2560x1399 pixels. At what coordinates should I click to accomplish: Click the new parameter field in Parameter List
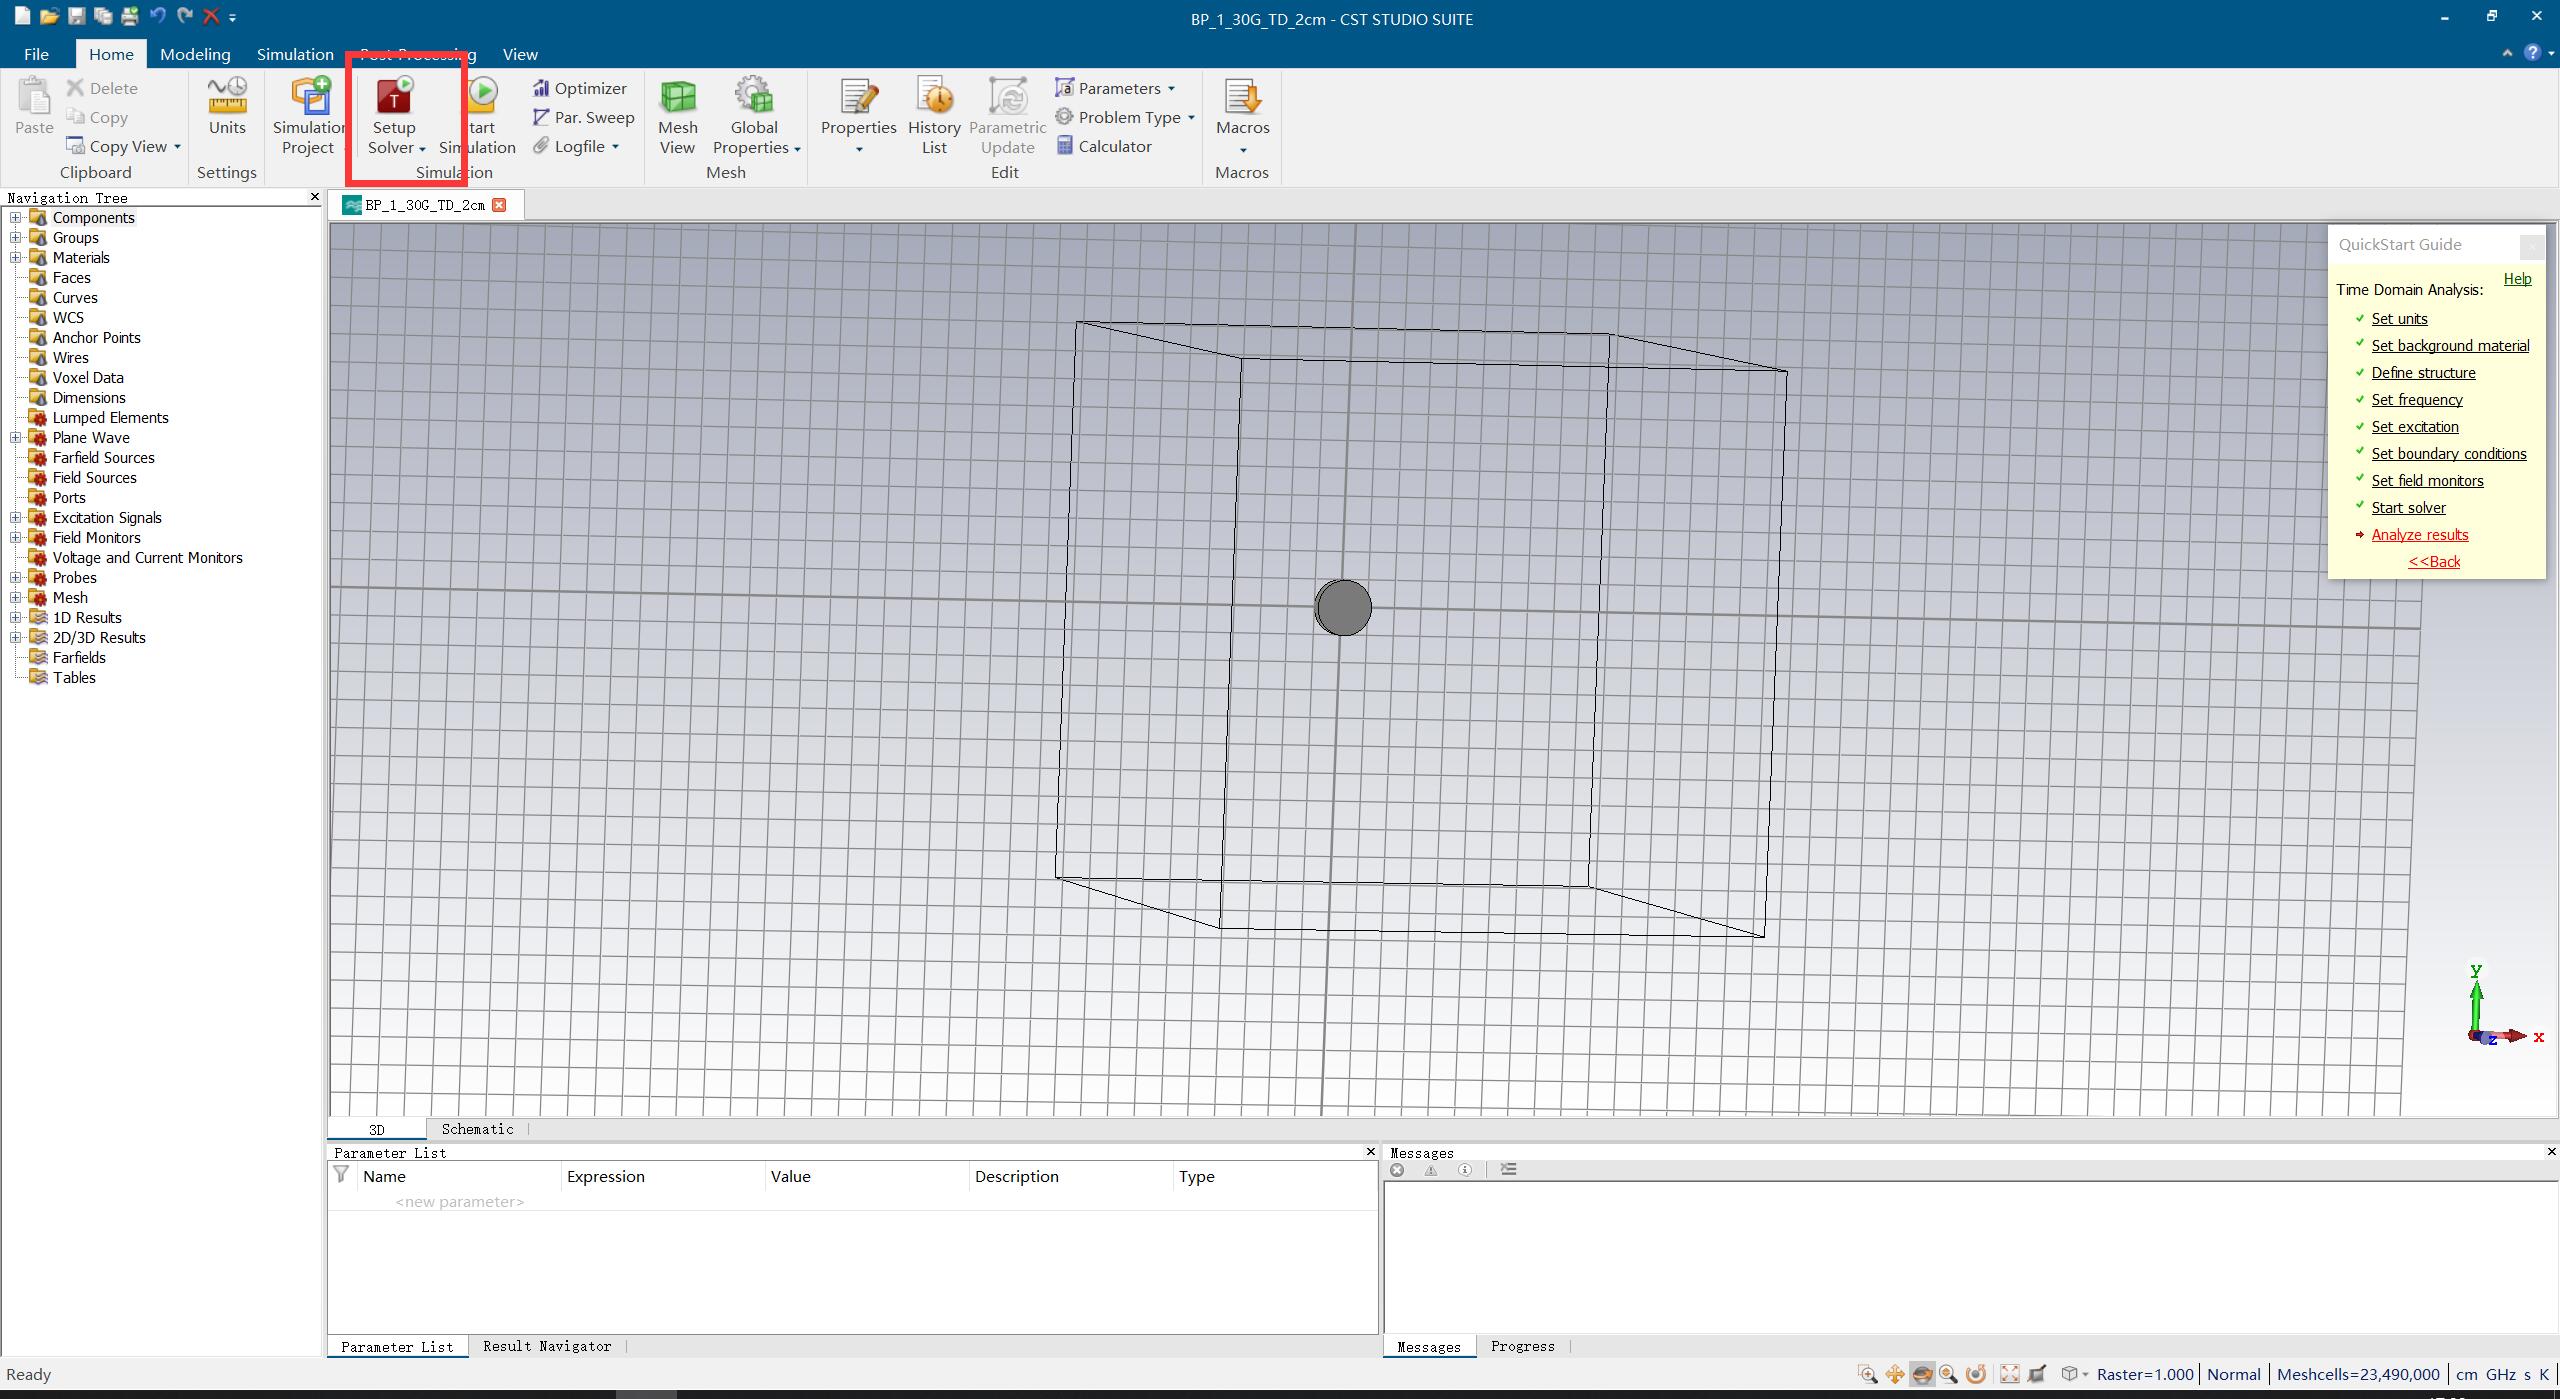[459, 1201]
